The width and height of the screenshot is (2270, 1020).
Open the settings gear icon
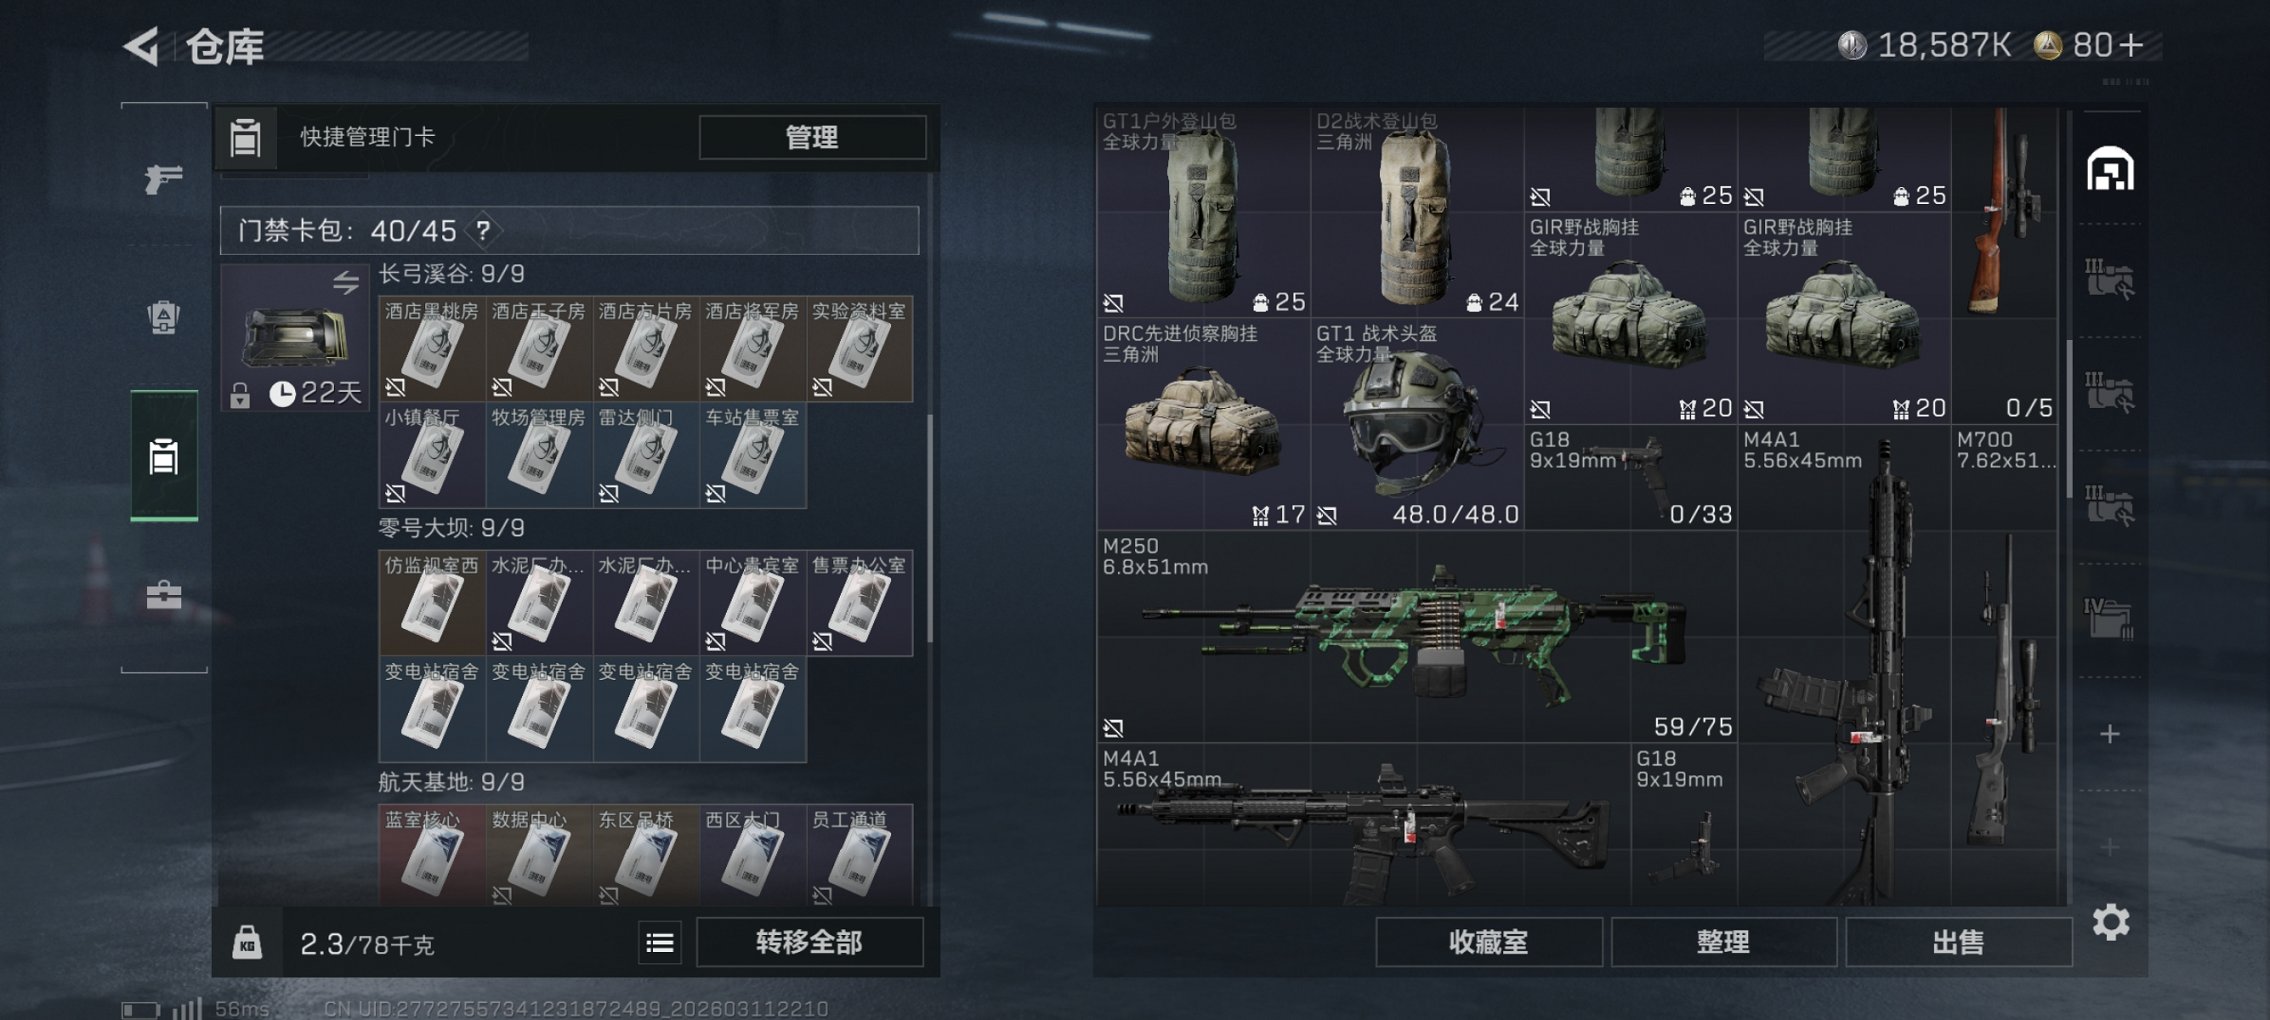(x=2110, y=922)
